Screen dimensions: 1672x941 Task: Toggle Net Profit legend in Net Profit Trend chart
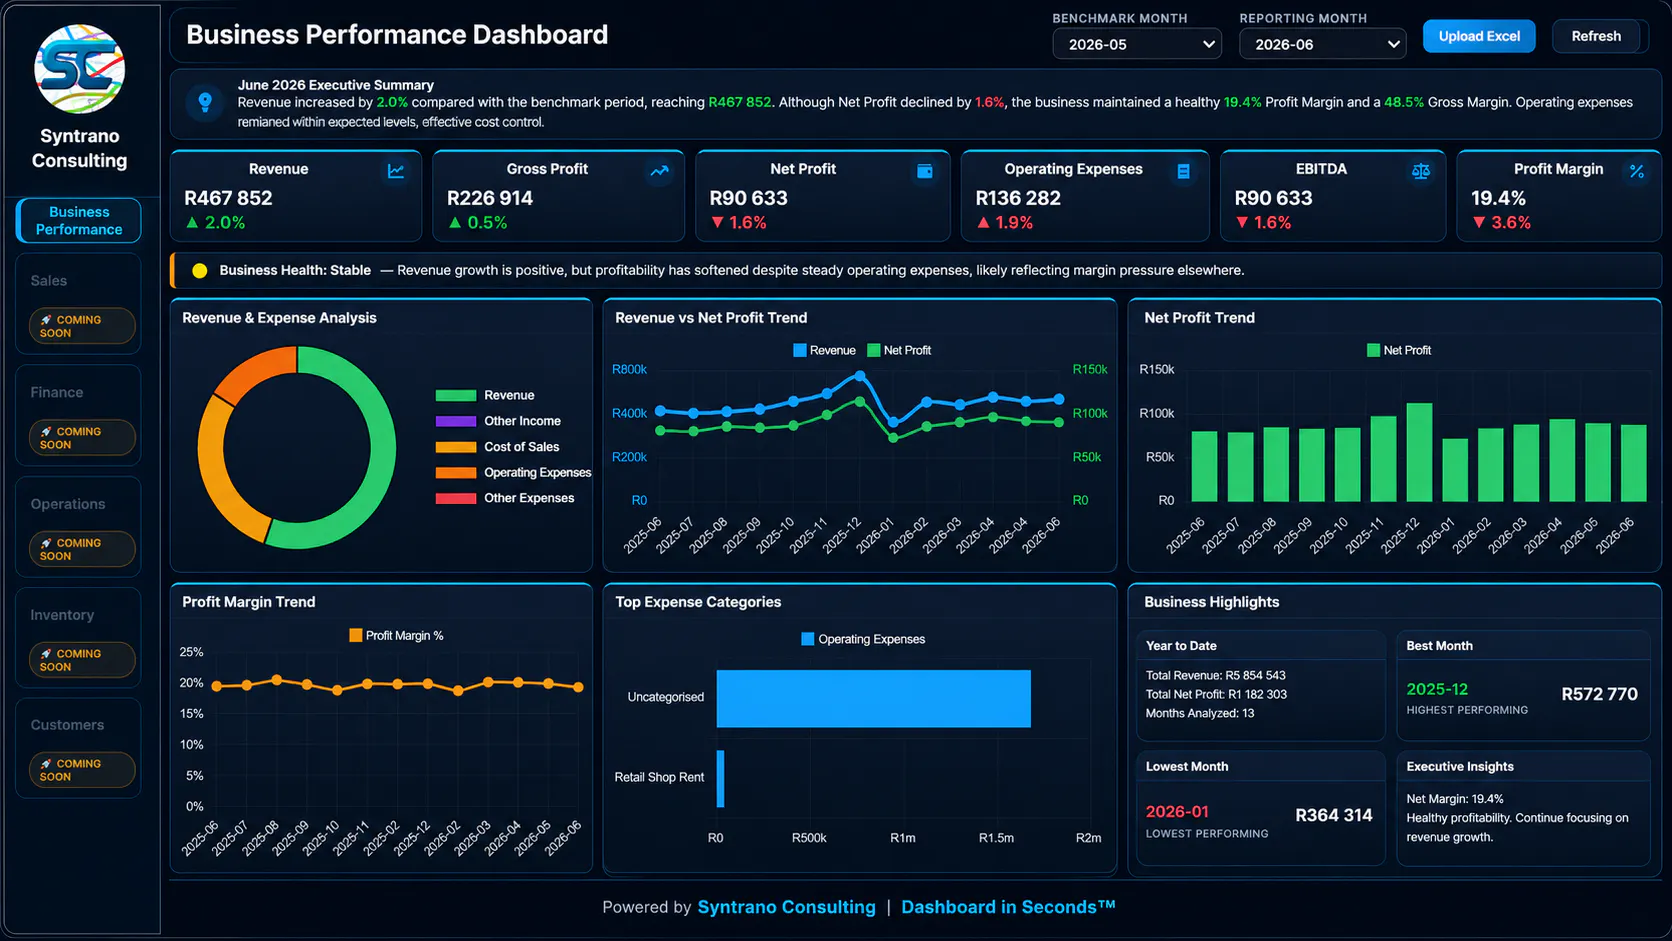click(x=1399, y=350)
